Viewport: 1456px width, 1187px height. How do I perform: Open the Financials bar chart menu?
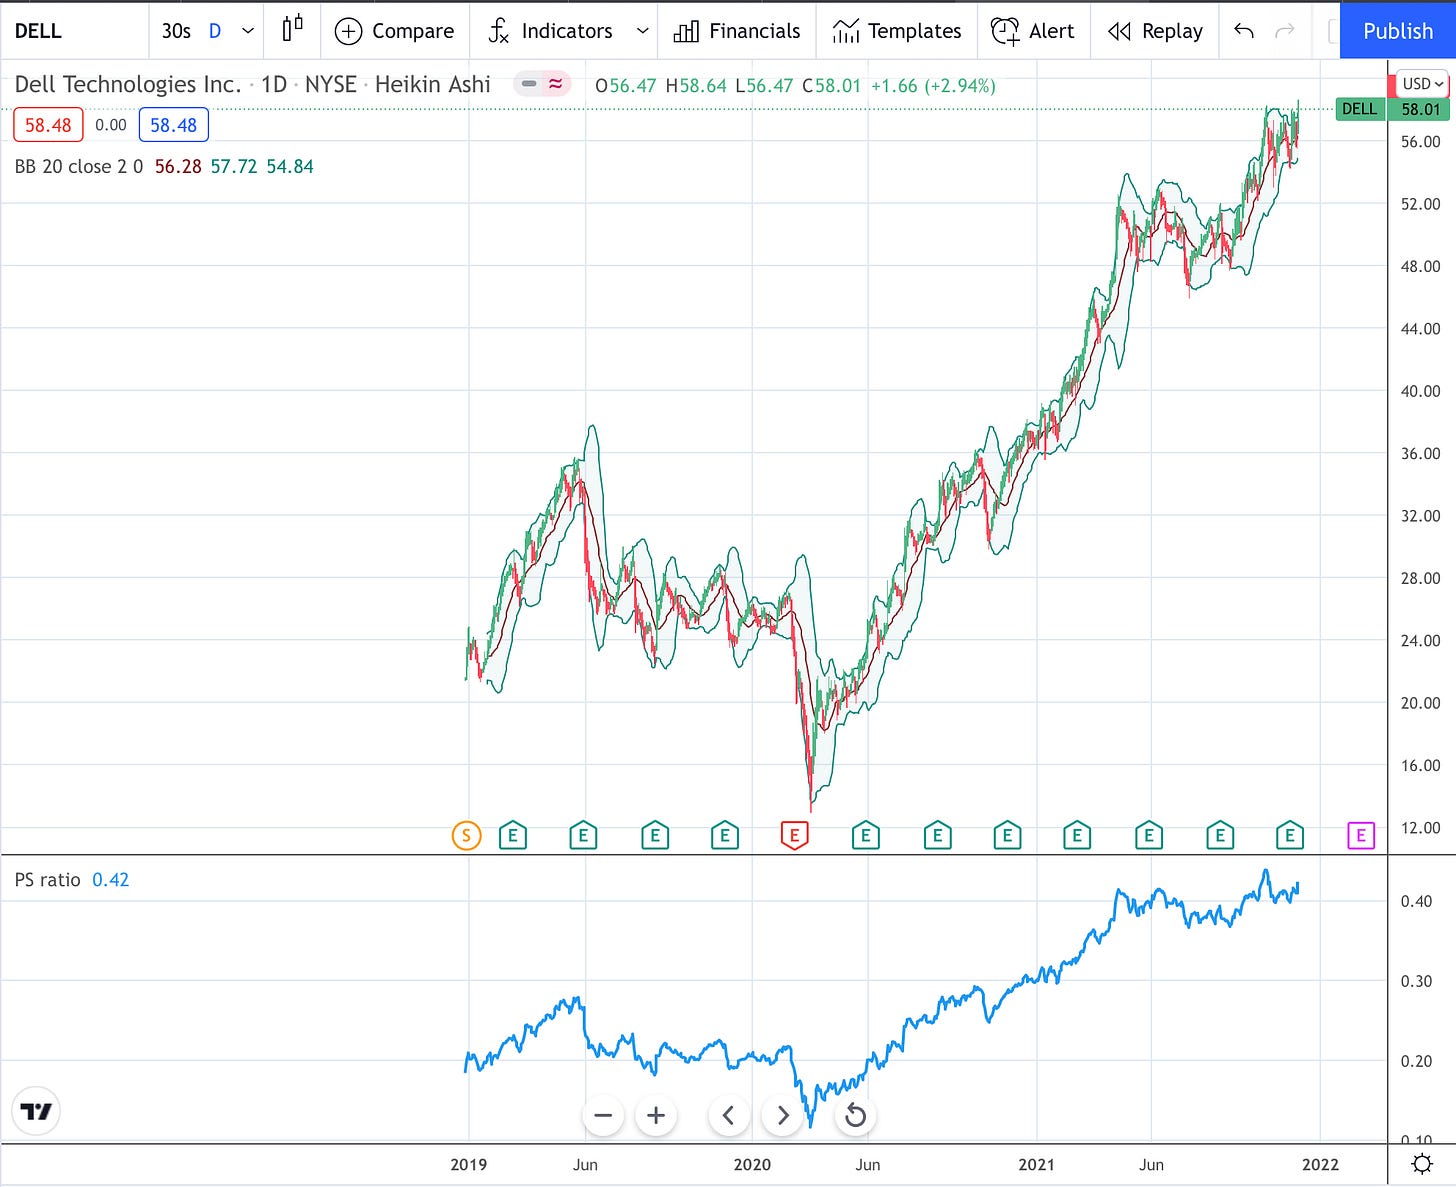coord(737,31)
